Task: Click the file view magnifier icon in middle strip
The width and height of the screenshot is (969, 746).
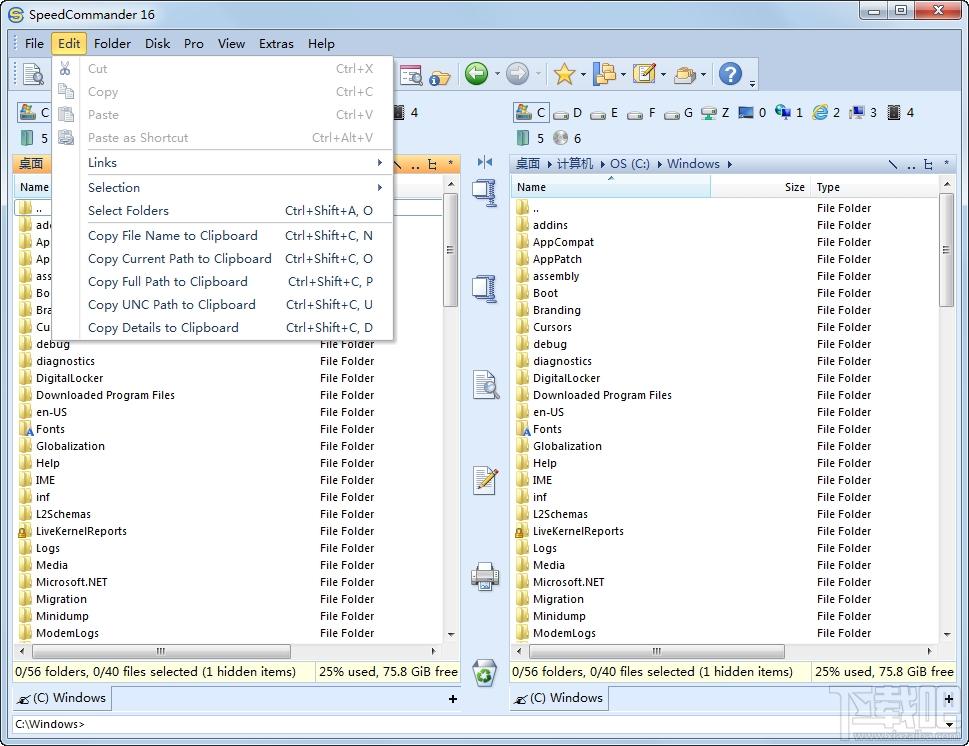Action: [x=485, y=385]
